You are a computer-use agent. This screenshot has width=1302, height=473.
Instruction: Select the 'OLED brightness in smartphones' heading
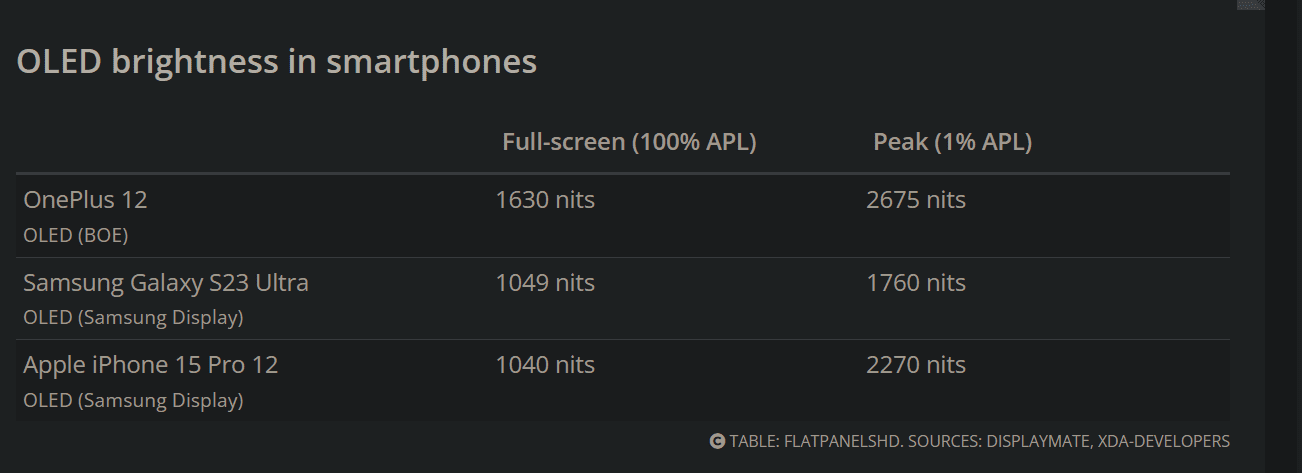(277, 62)
